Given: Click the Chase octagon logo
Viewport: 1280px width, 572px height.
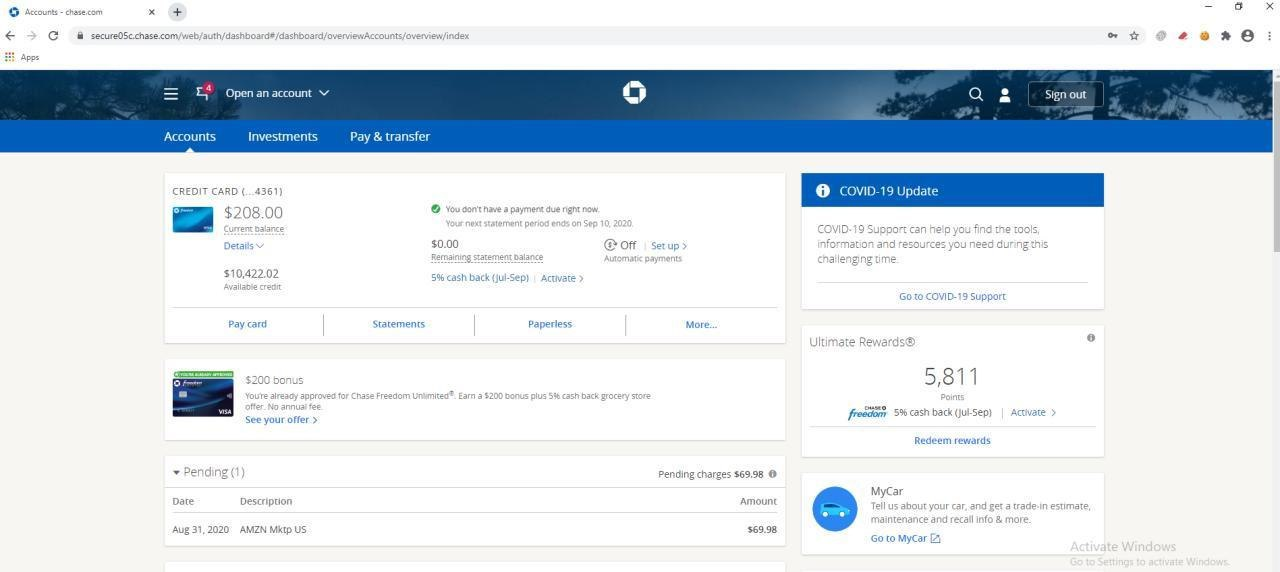Looking at the screenshot, I should coord(634,93).
